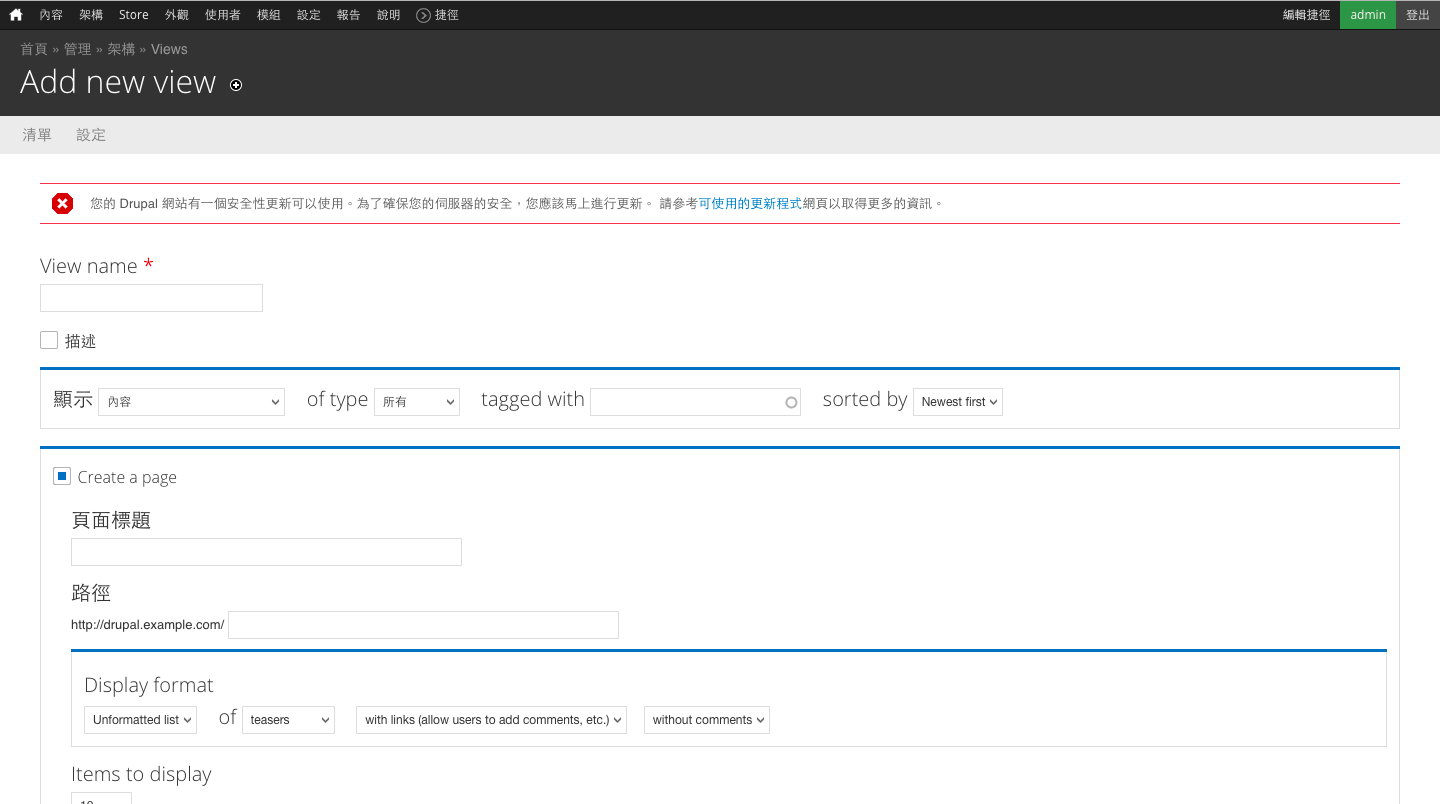Open the 外觀 menu
This screenshot has width=1440, height=804.
(x=177, y=15)
